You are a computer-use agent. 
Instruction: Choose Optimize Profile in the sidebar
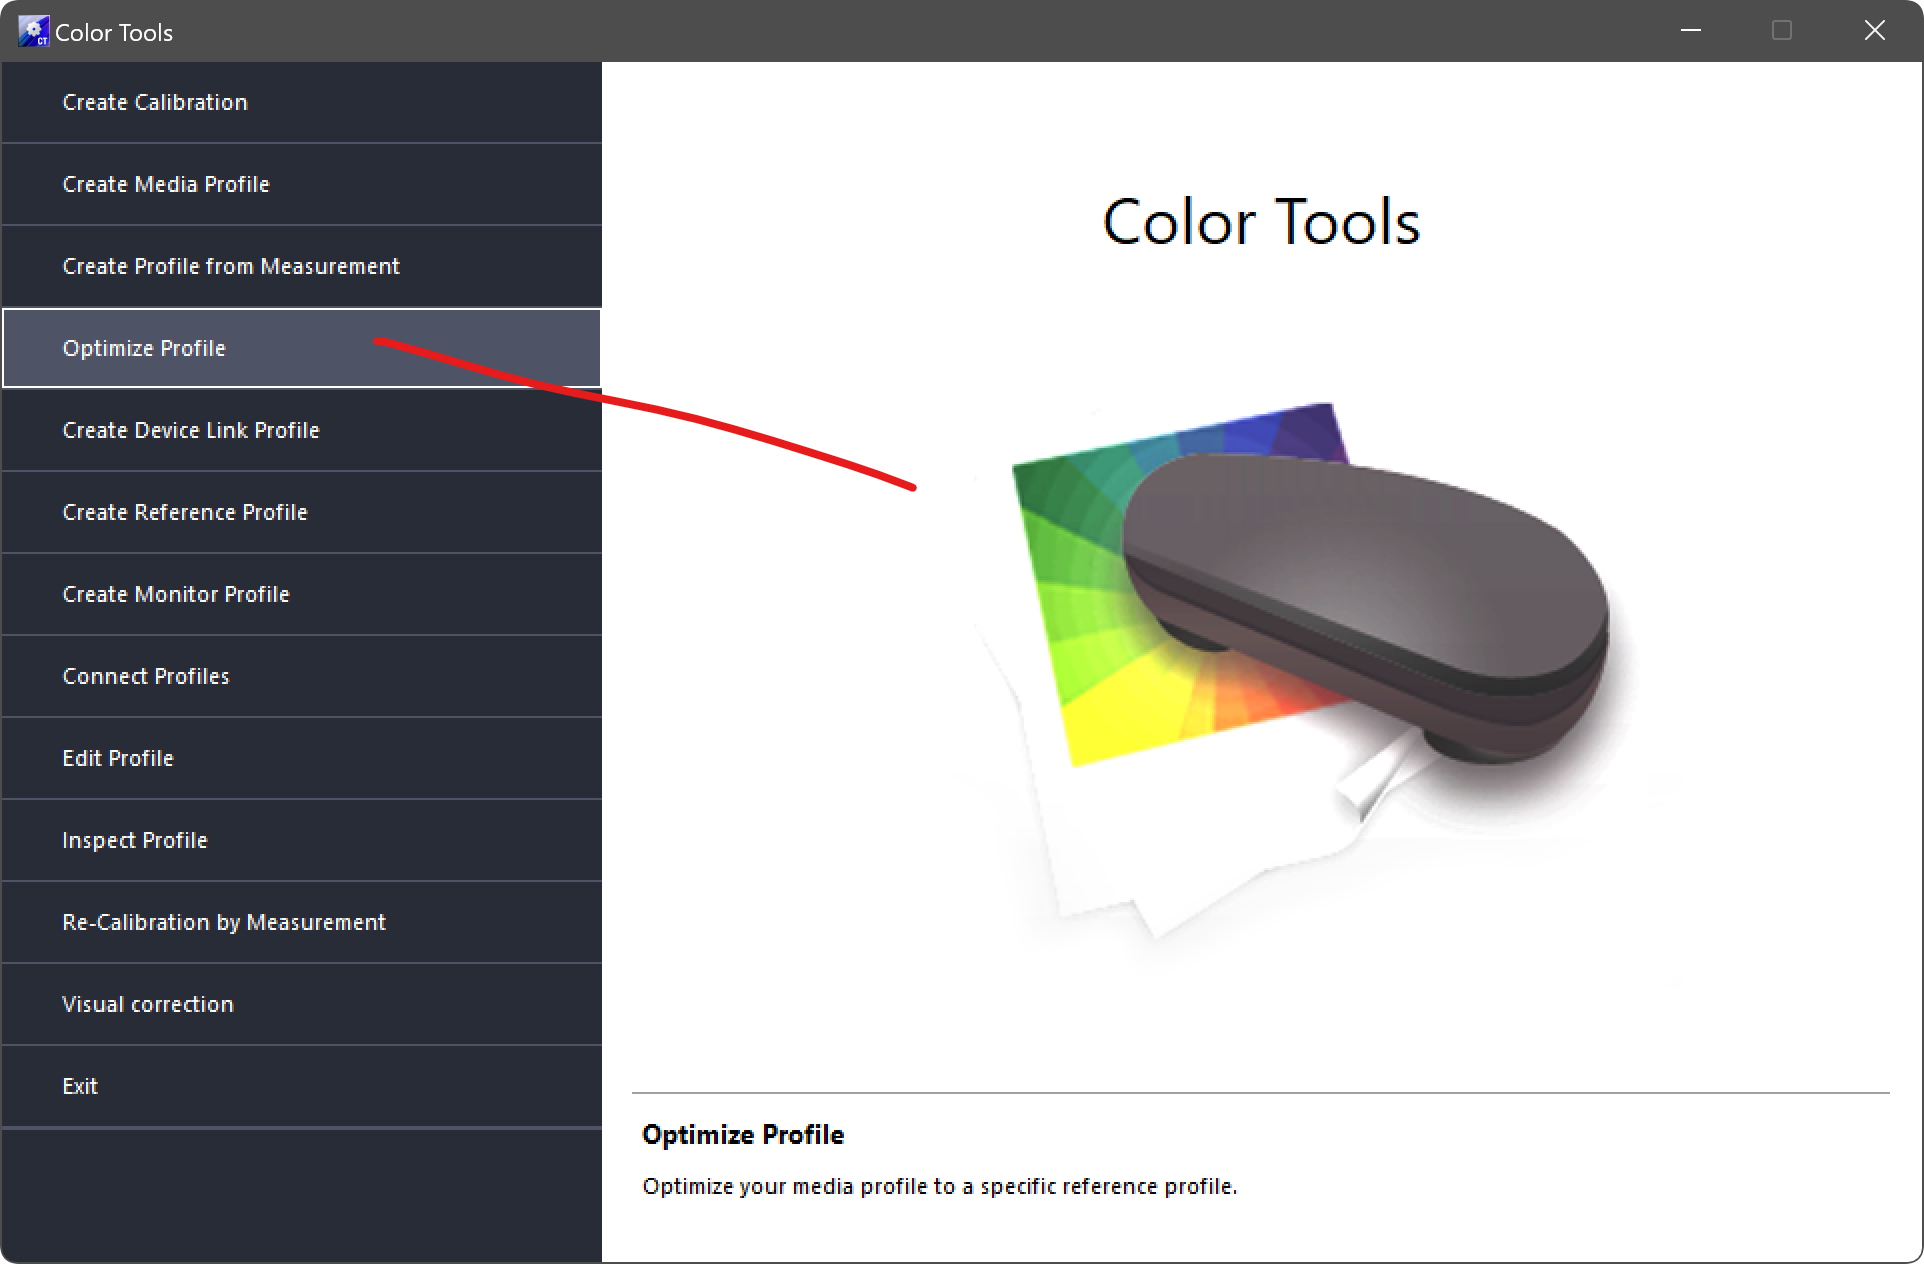[144, 348]
